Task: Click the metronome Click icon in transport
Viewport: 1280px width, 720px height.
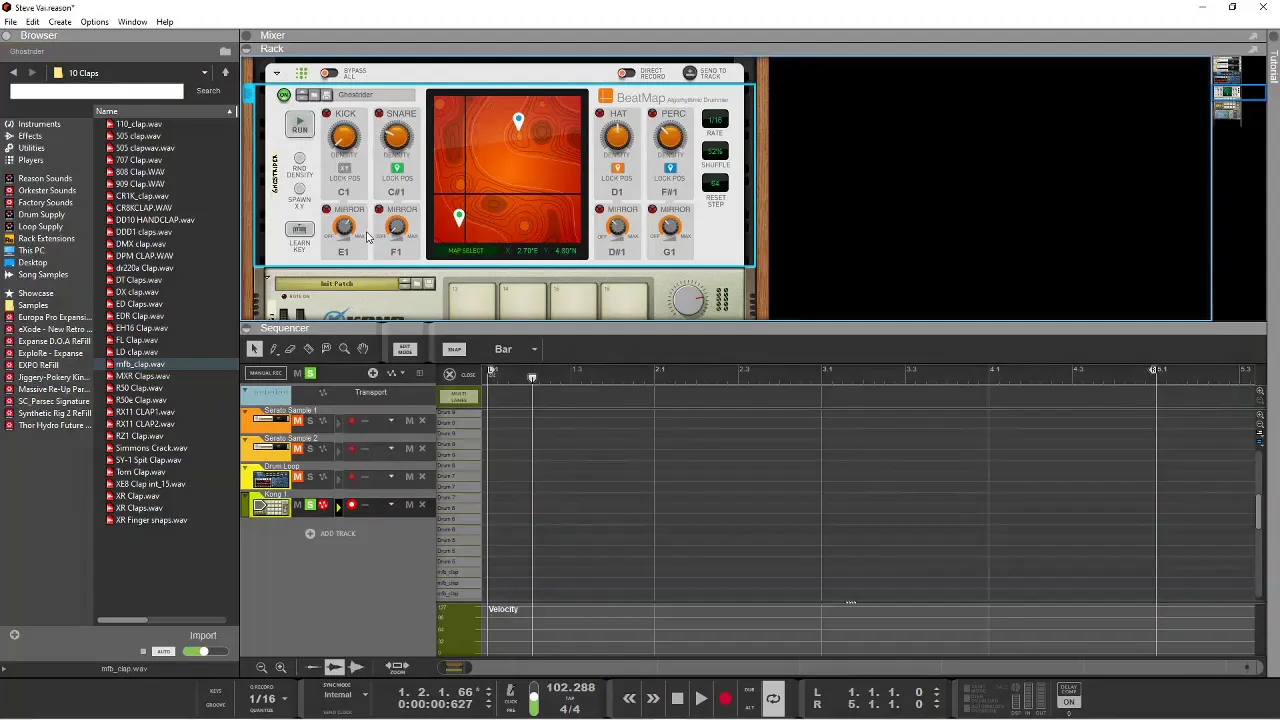Action: [510, 690]
